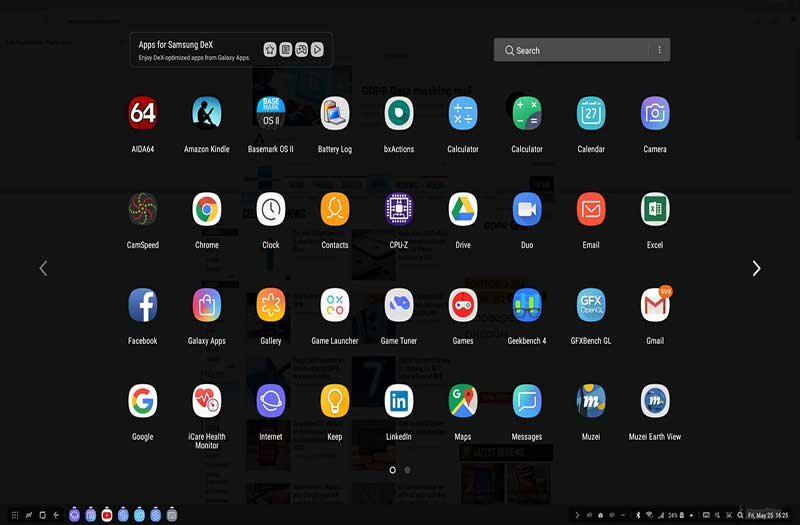Open the Calendar app
This screenshot has height=525, width=800.
click(x=591, y=113)
